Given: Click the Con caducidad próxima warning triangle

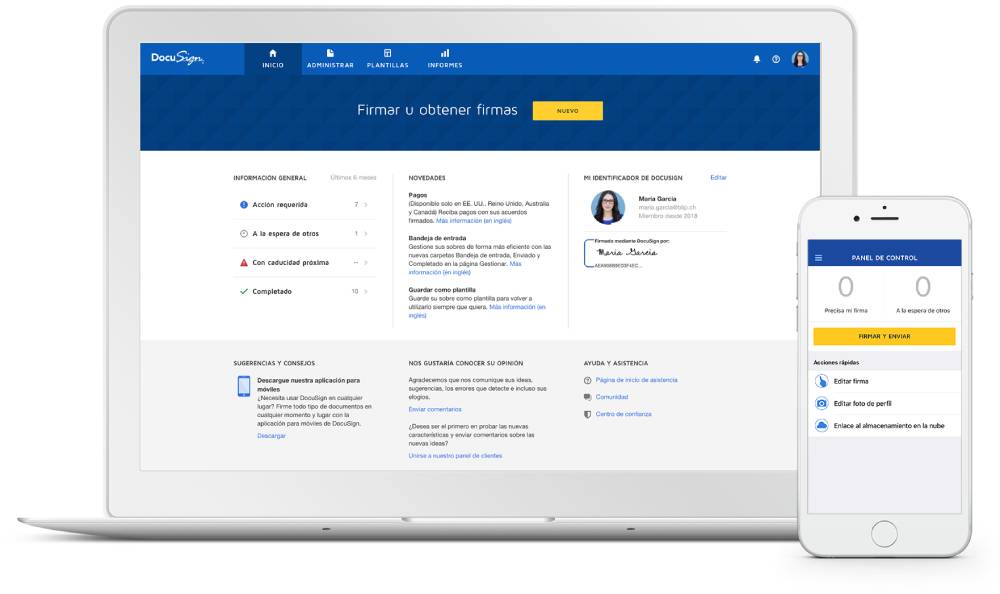Looking at the screenshot, I should tap(243, 262).
